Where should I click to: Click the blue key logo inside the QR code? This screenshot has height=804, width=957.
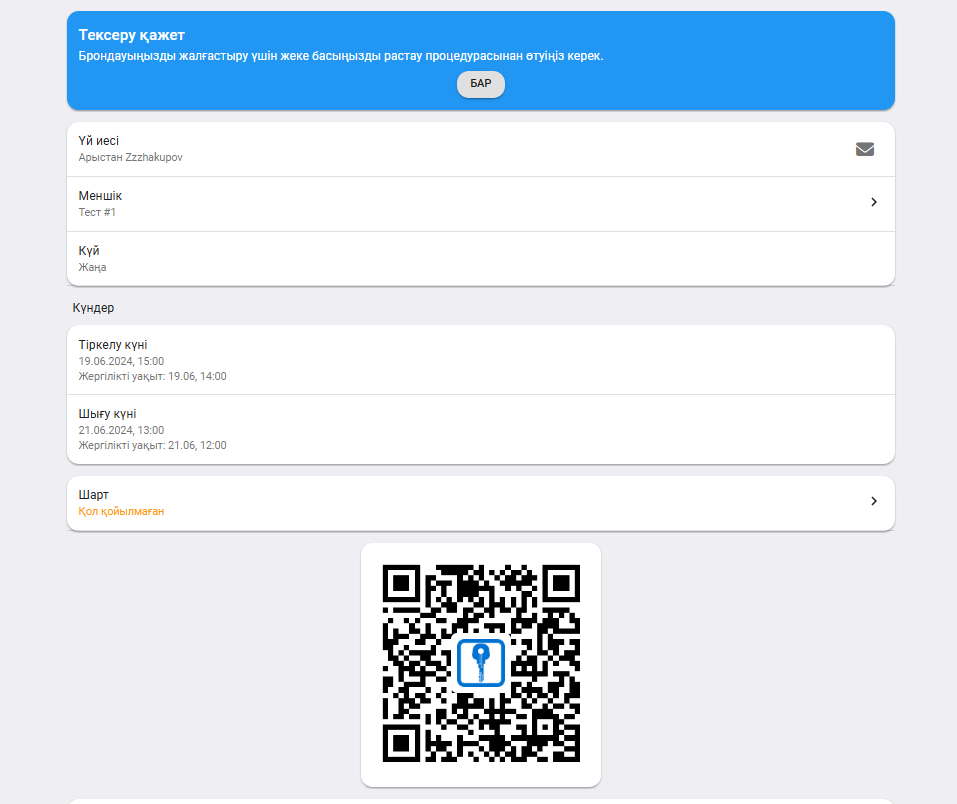481,663
